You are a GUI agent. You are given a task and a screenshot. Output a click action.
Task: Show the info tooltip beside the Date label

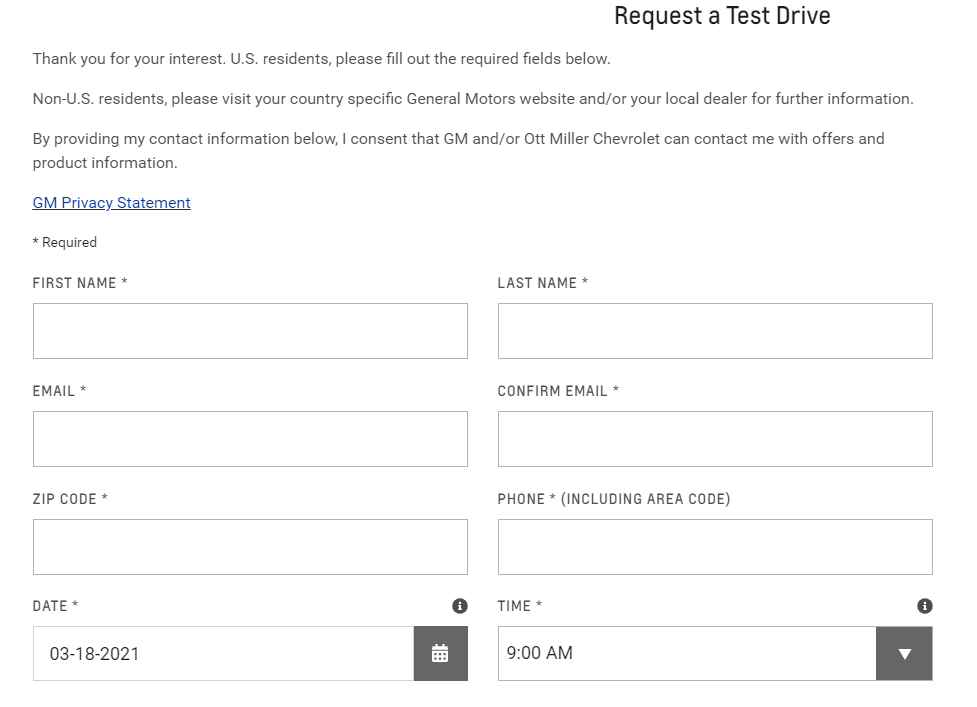coord(460,606)
